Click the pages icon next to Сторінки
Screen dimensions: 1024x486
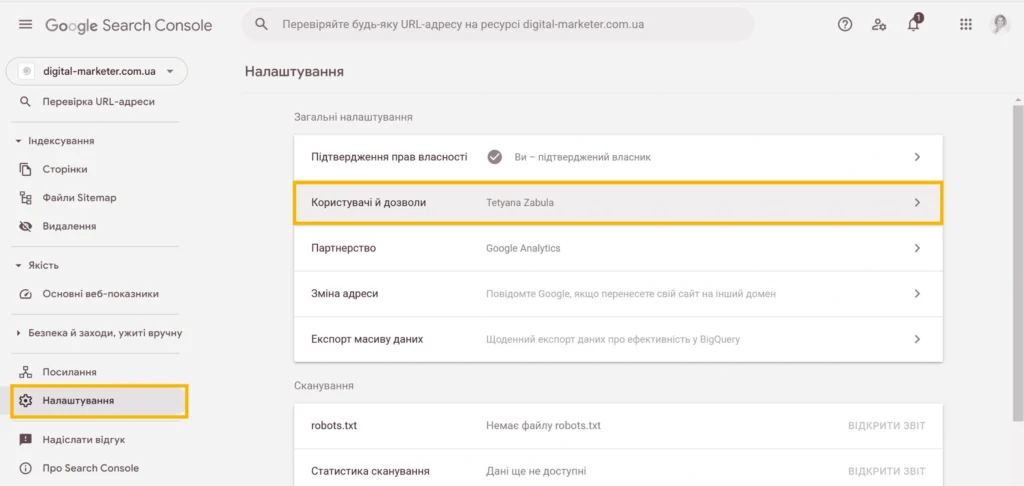(25, 169)
